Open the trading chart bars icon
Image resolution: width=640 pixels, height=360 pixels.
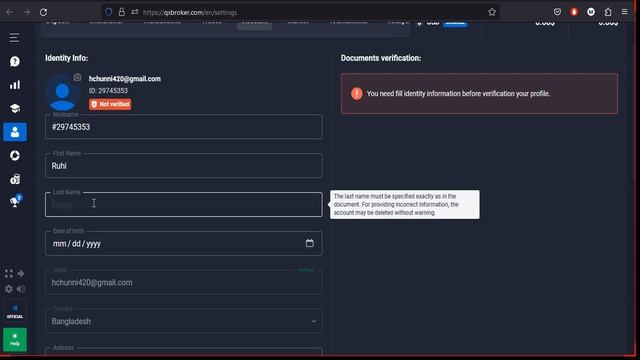pos(15,85)
